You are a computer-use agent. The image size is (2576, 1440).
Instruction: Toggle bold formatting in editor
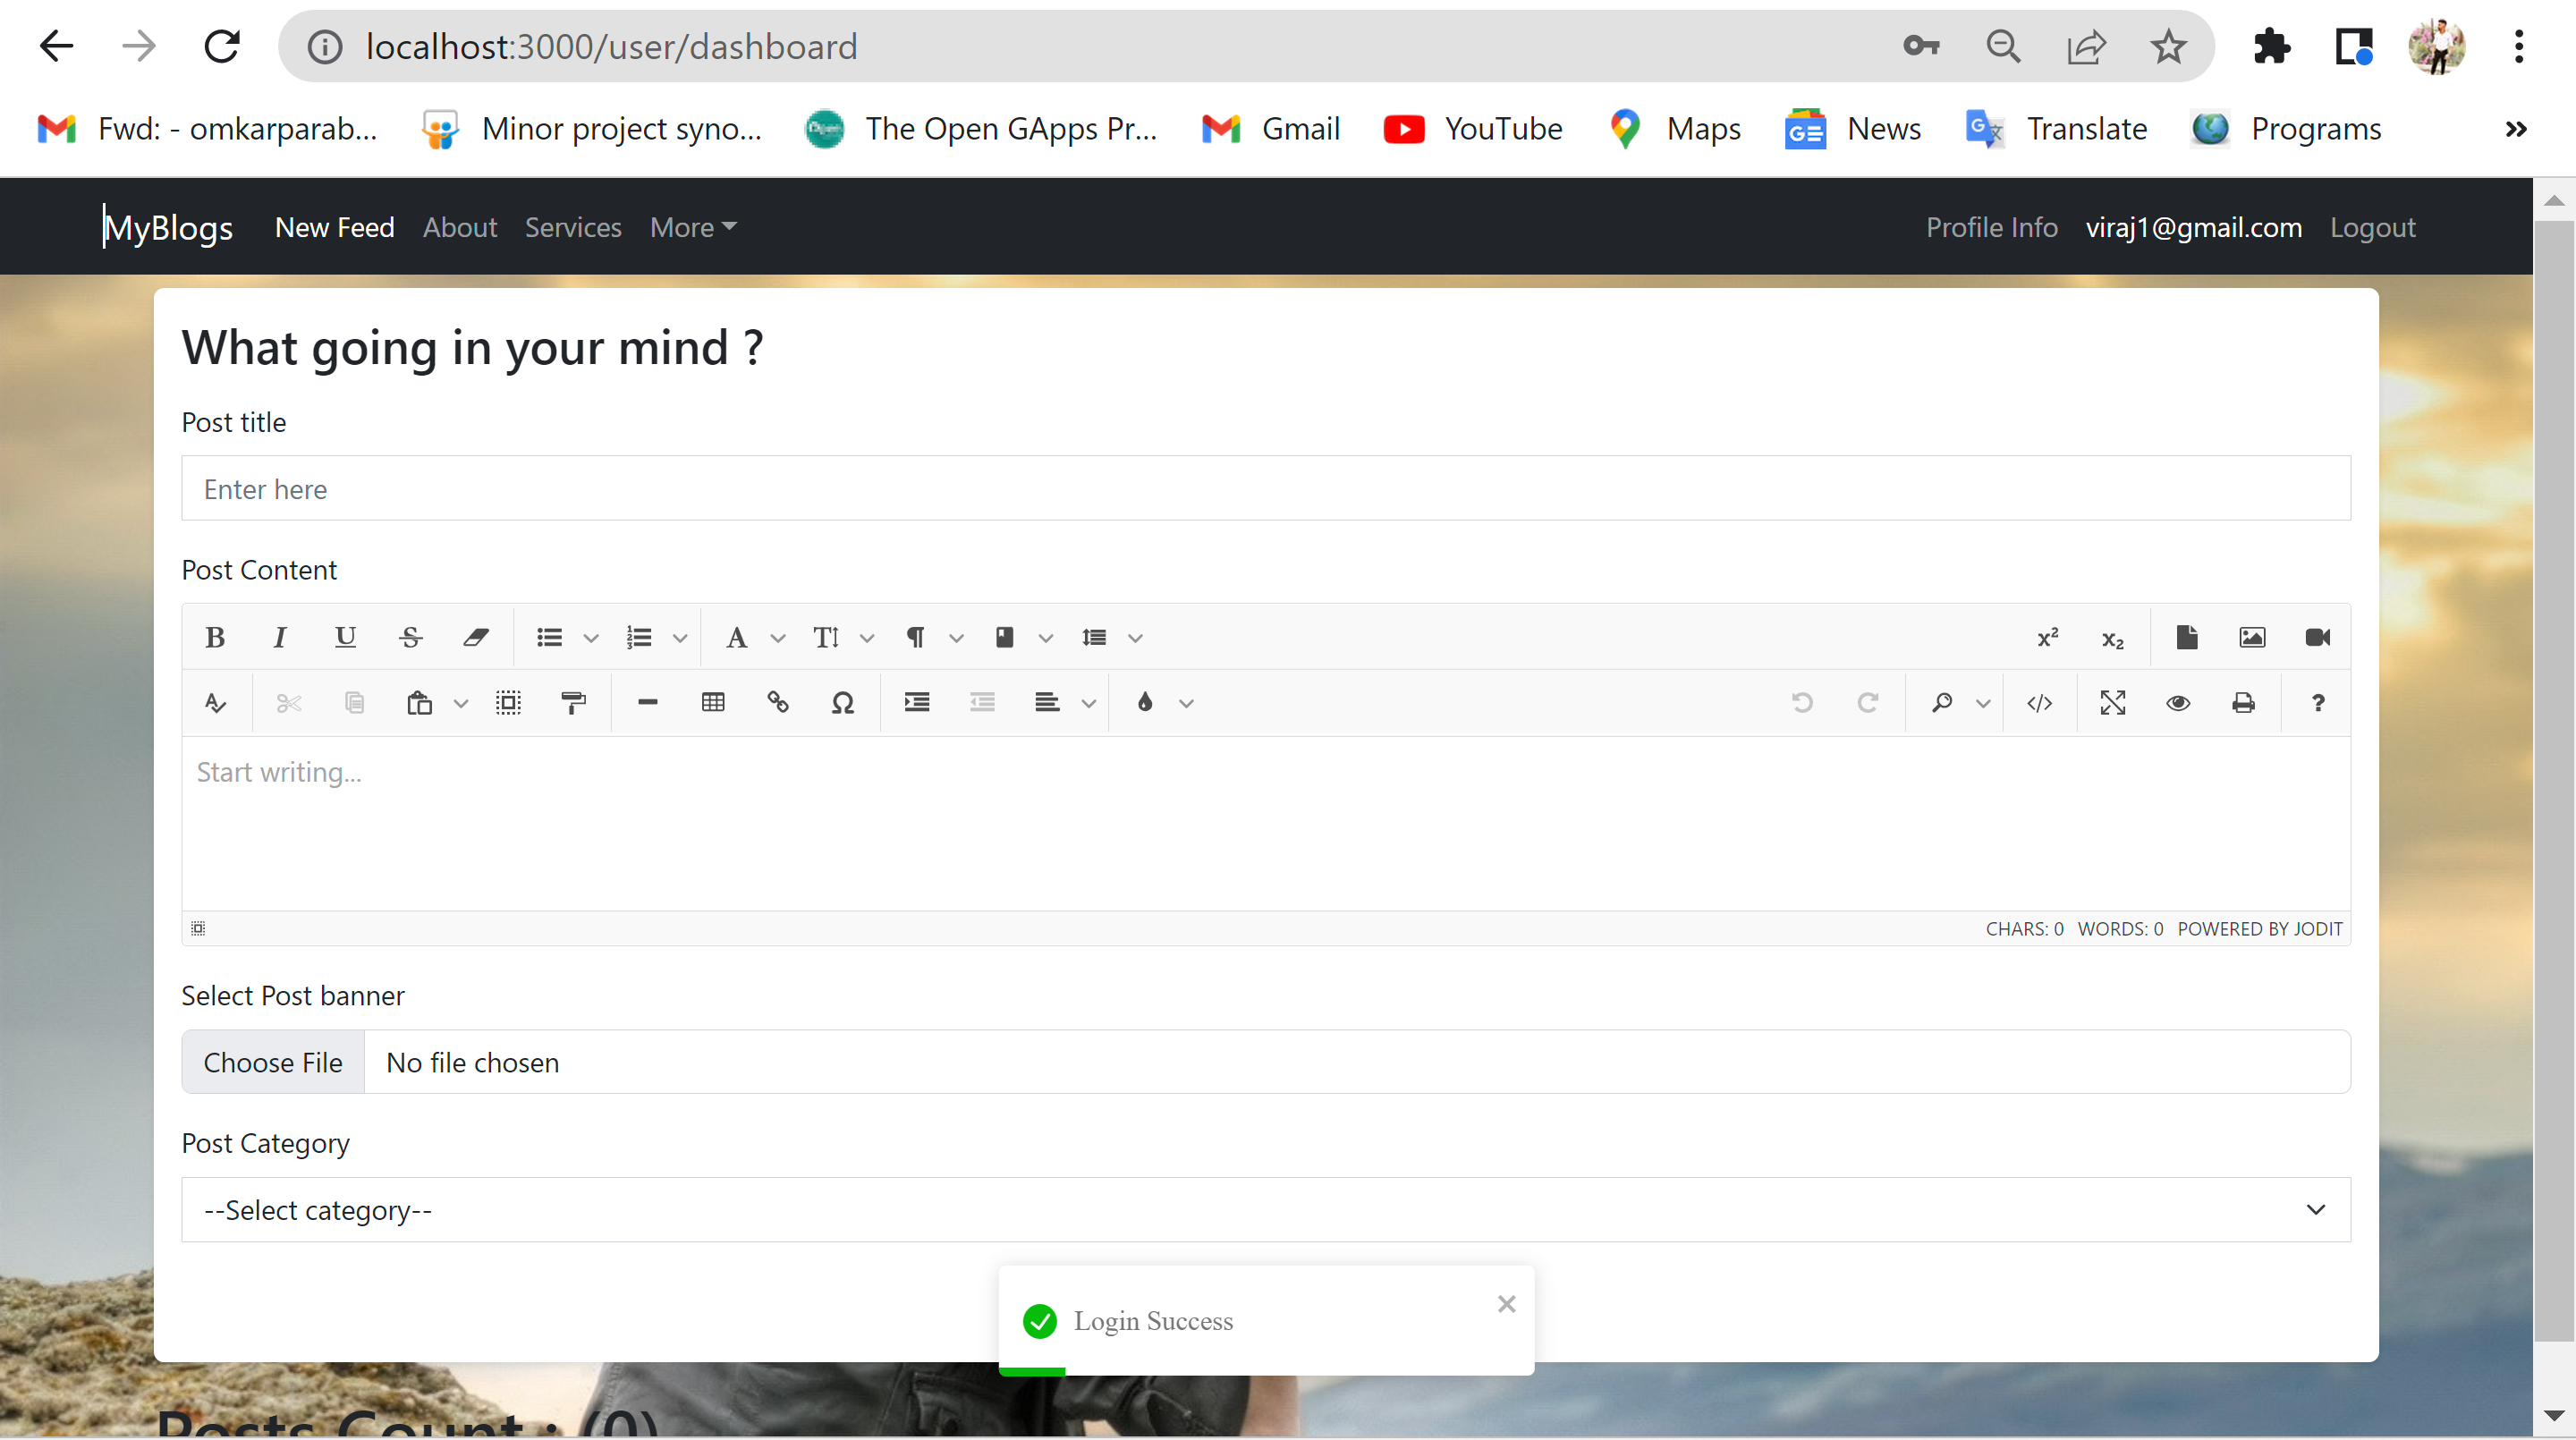pos(214,637)
